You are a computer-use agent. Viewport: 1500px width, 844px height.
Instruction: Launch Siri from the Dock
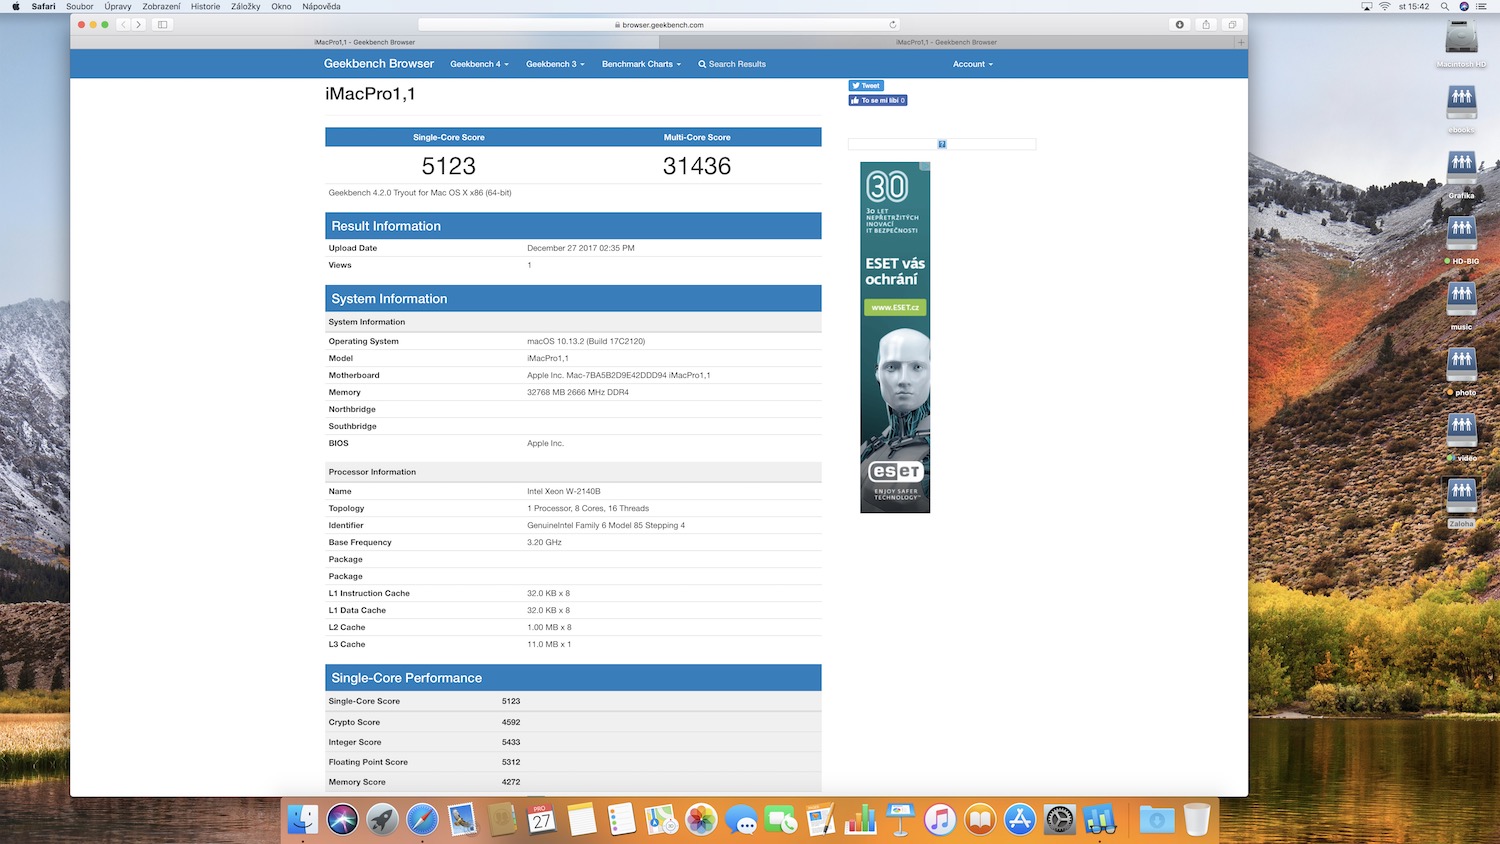pos(342,820)
